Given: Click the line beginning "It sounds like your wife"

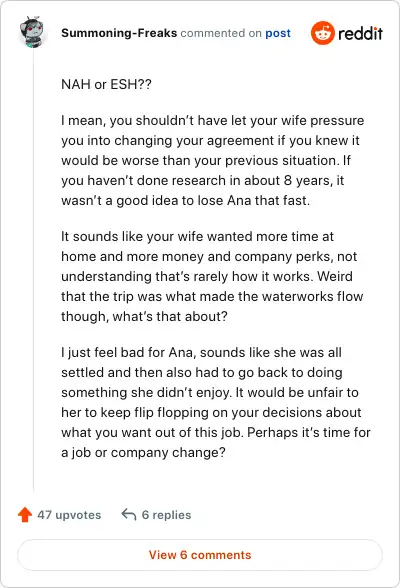Looking at the screenshot, I should [x=197, y=236].
